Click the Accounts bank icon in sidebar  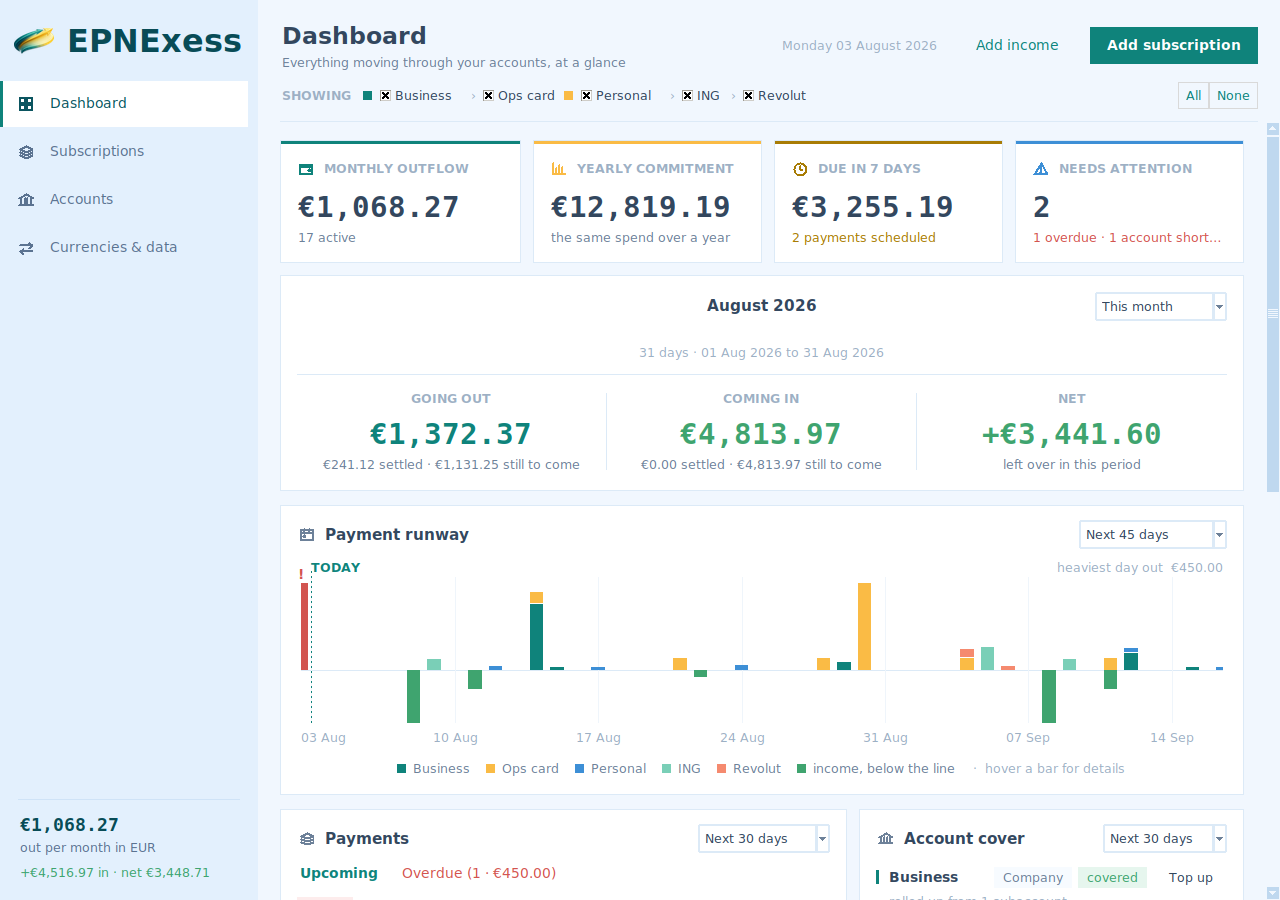tap(27, 200)
